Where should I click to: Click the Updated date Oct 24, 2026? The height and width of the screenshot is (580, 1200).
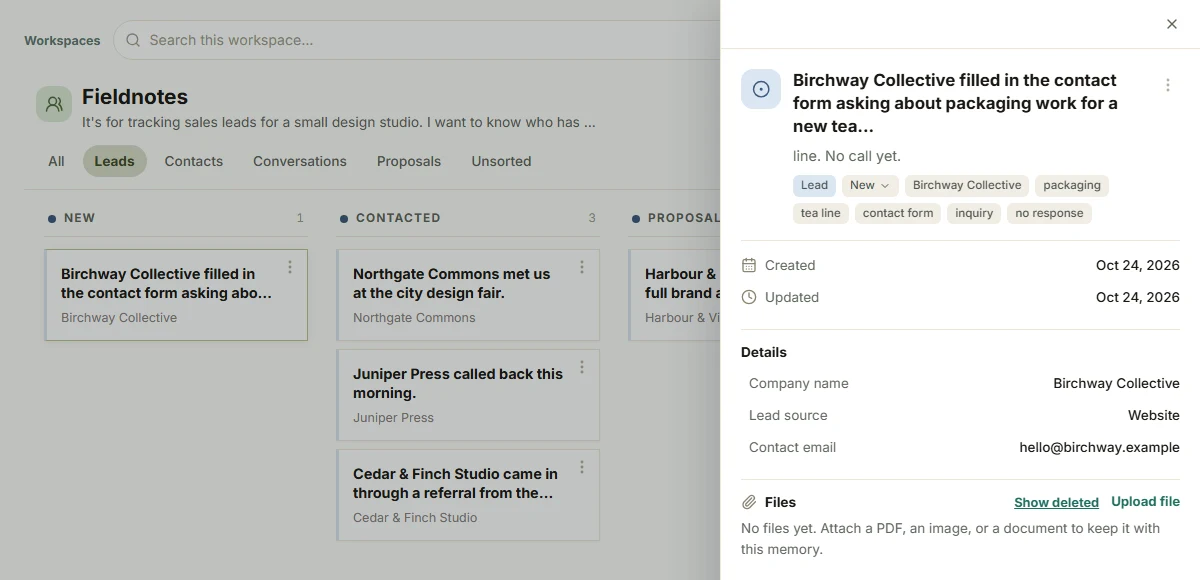[x=1138, y=297]
